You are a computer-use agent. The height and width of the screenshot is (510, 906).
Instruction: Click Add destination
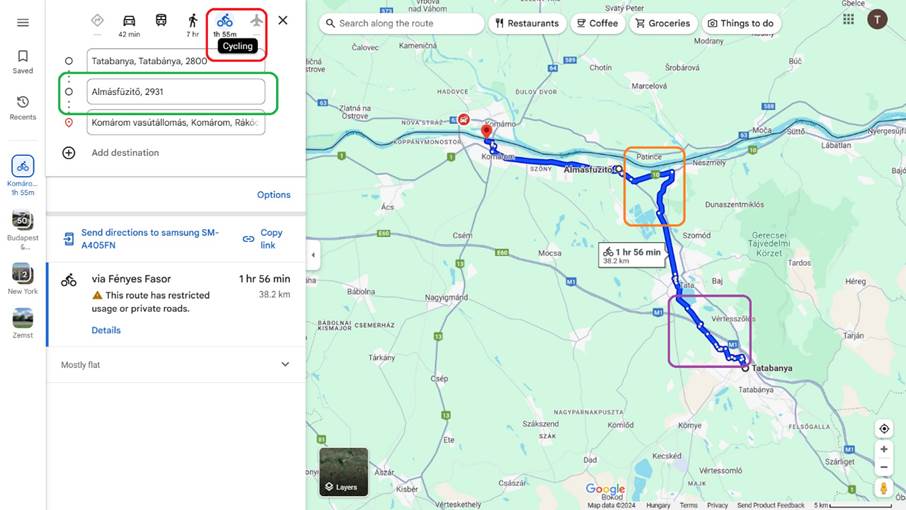(x=125, y=152)
